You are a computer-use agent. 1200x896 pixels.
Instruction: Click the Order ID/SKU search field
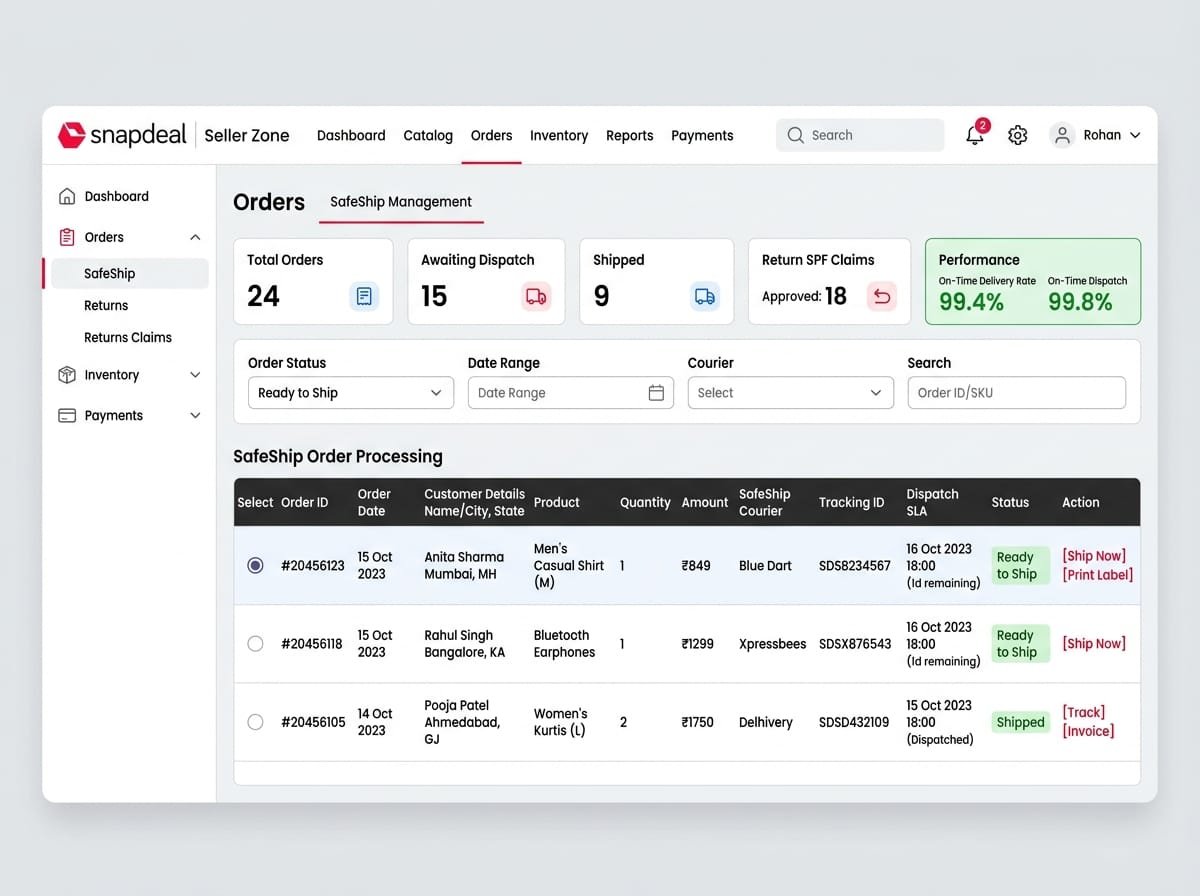pos(1016,393)
